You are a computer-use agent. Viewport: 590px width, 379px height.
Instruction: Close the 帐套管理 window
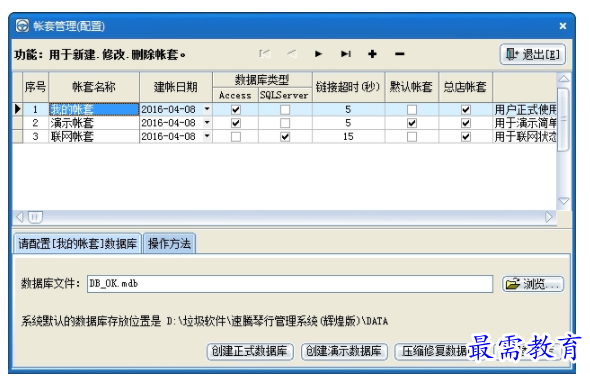tap(563, 26)
